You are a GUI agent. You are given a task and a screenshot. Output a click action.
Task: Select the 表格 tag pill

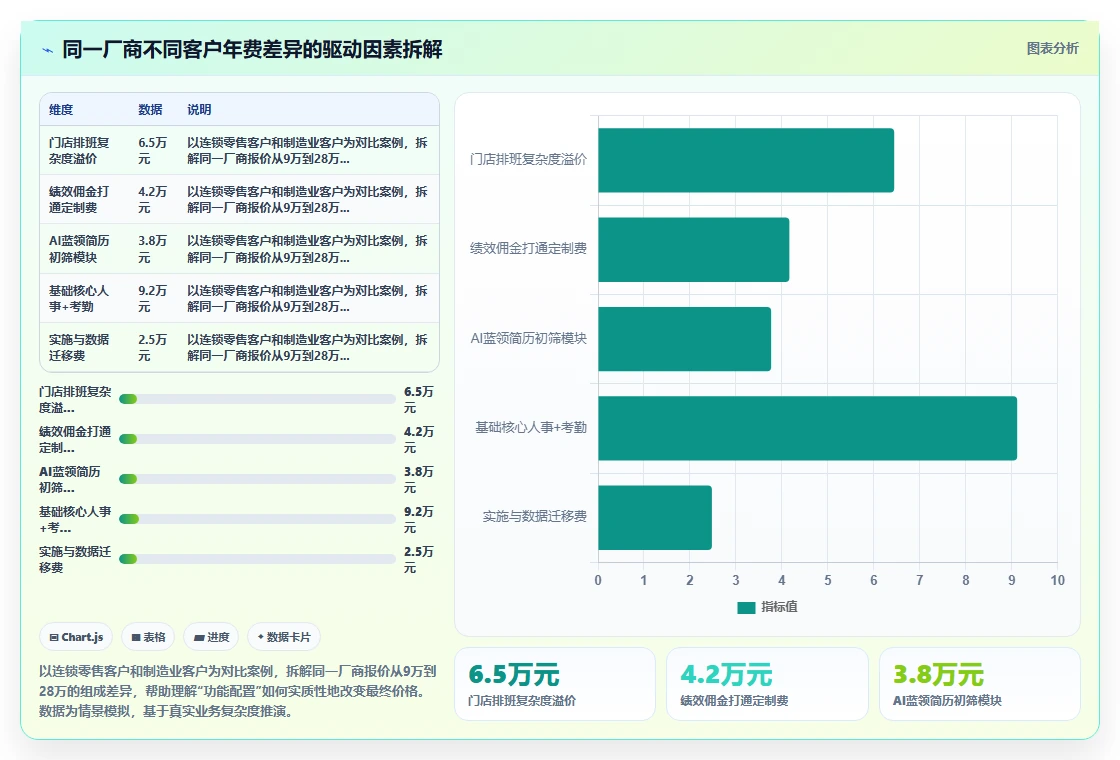pos(149,637)
